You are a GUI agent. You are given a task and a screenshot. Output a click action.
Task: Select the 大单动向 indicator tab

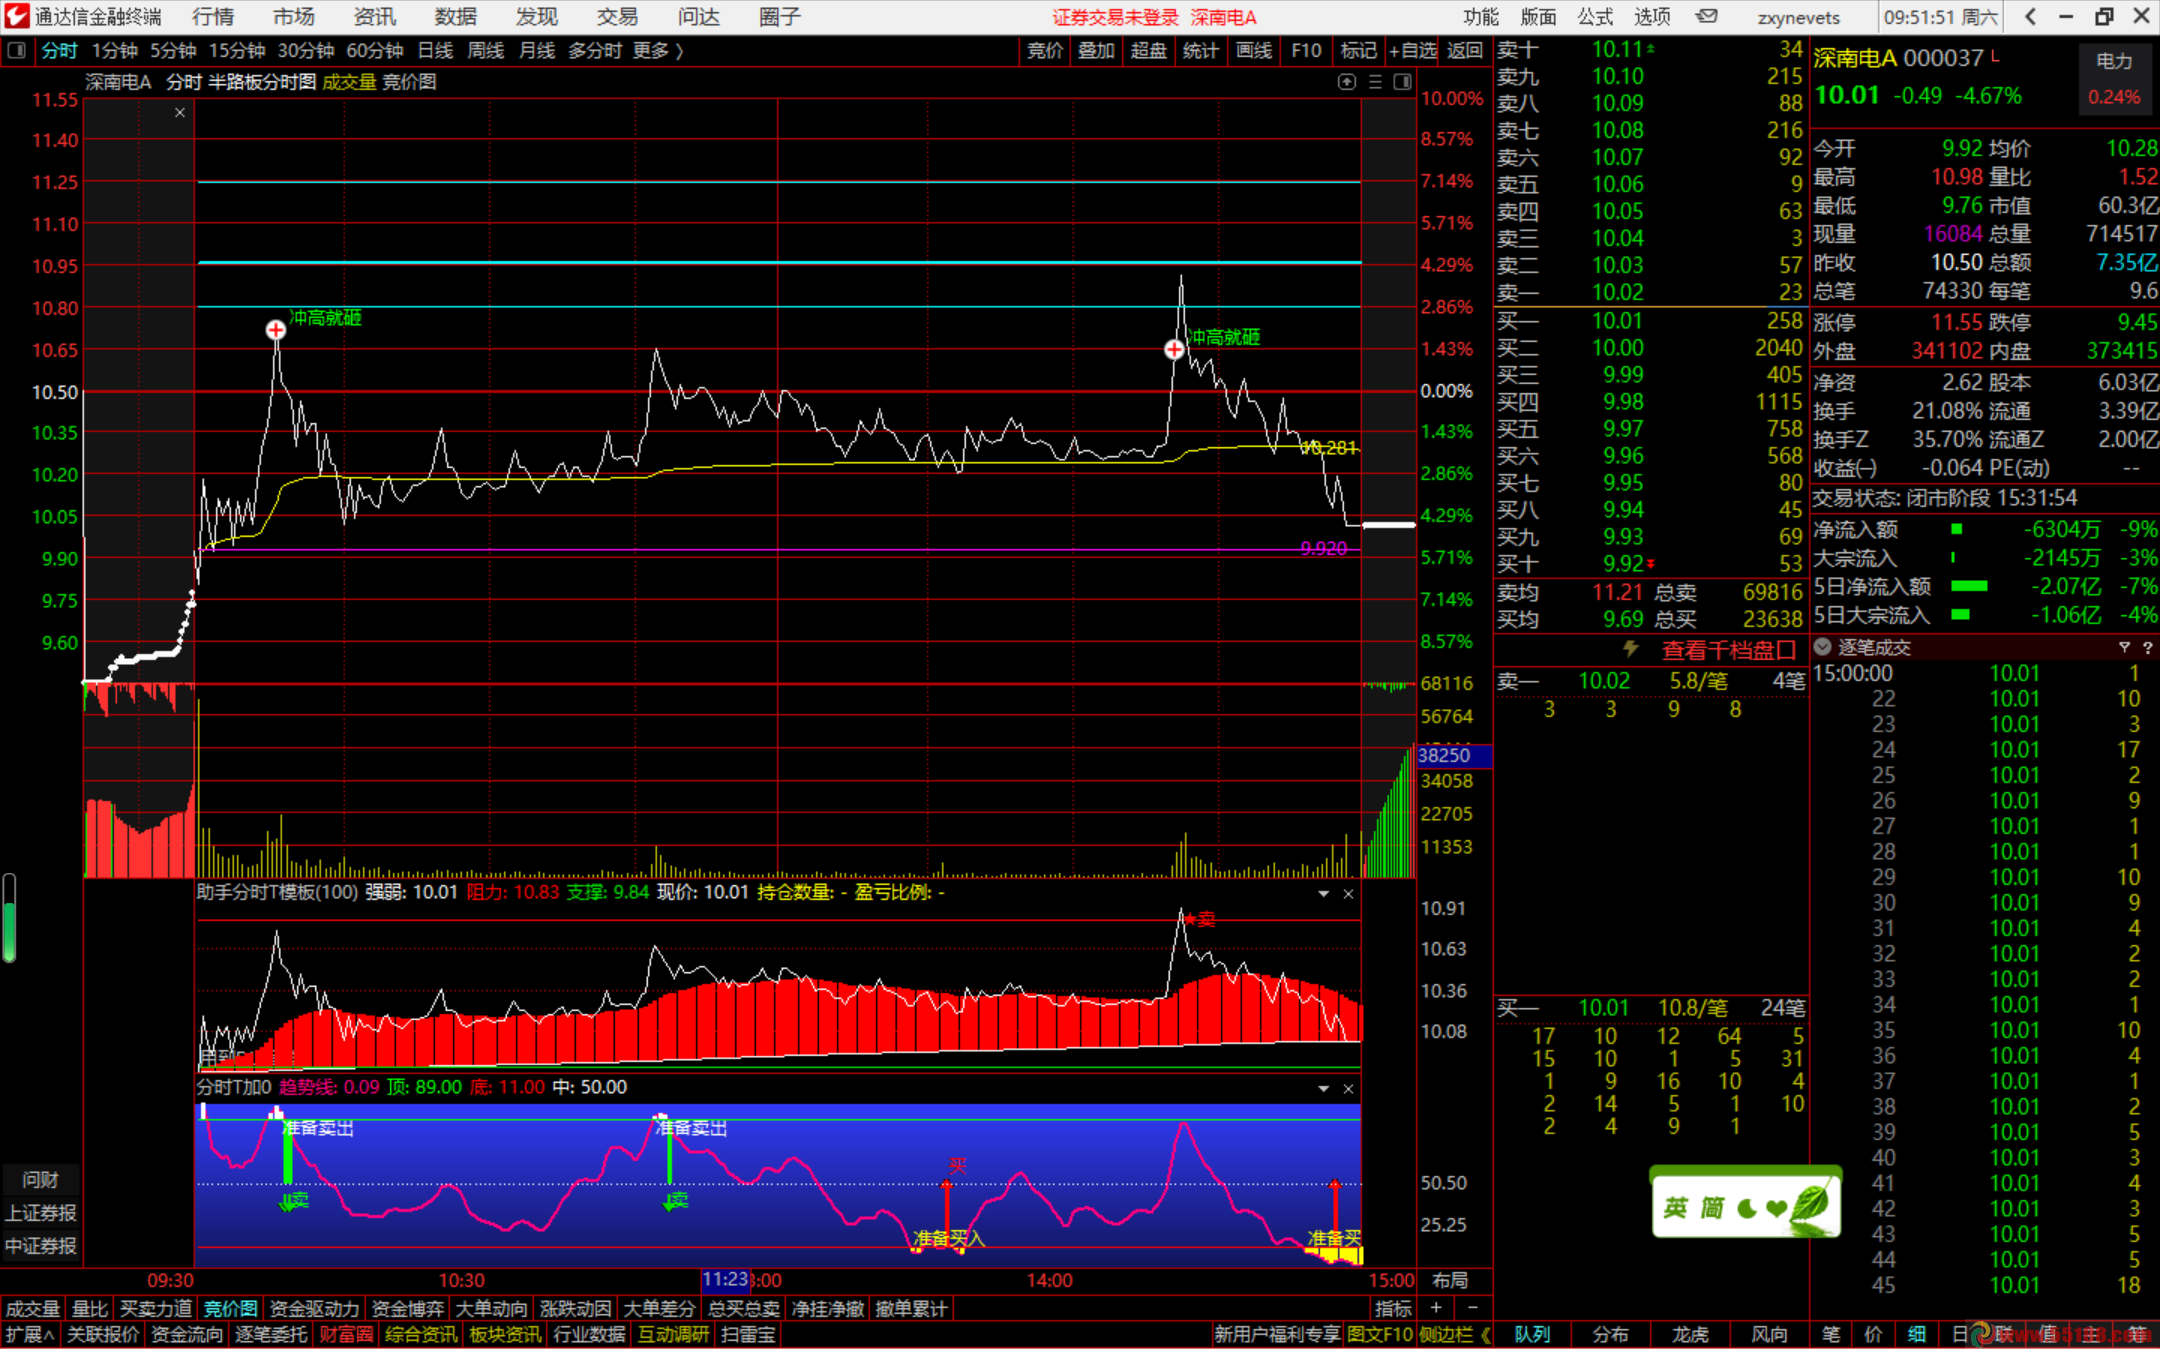coord(491,1309)
